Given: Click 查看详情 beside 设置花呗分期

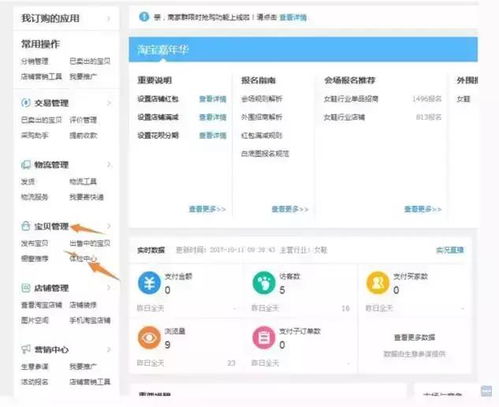Looking at the screenshot, I should [x=213, y=135].
